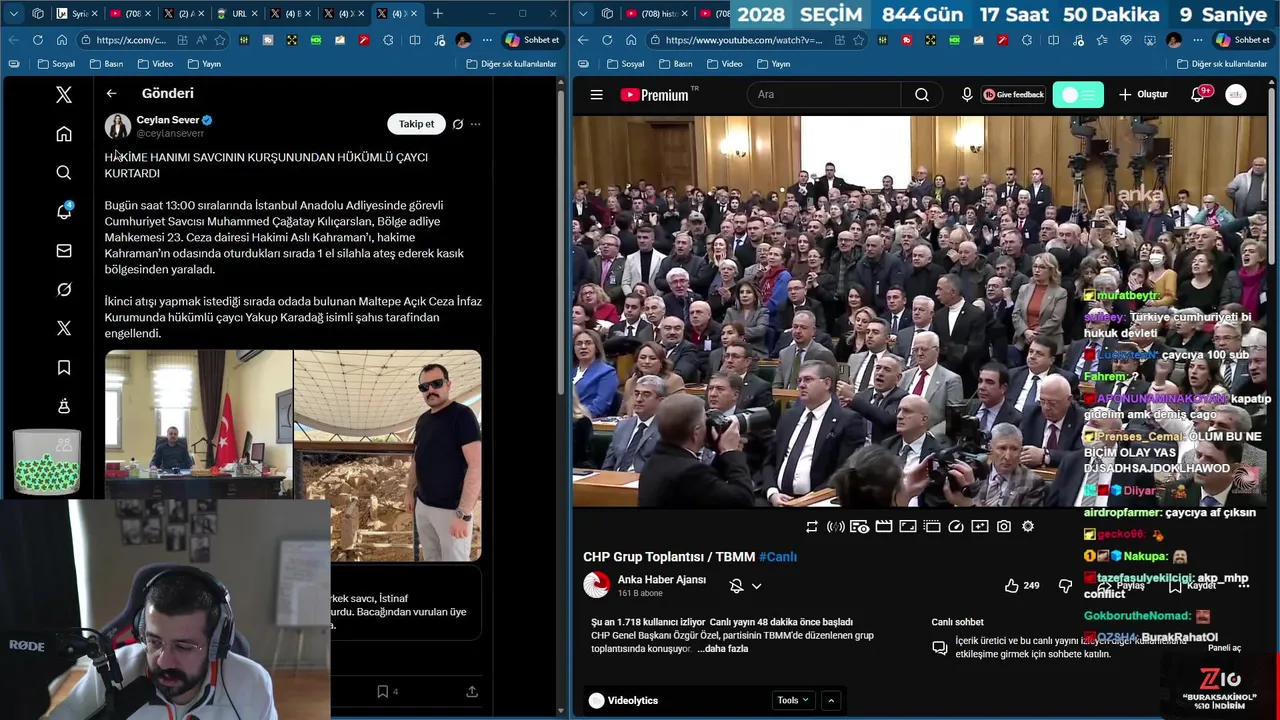Expand notification options chevron beside bell
Image resolution: width=1280 pixels, height=720 pixels.
(x=756, y=586)
